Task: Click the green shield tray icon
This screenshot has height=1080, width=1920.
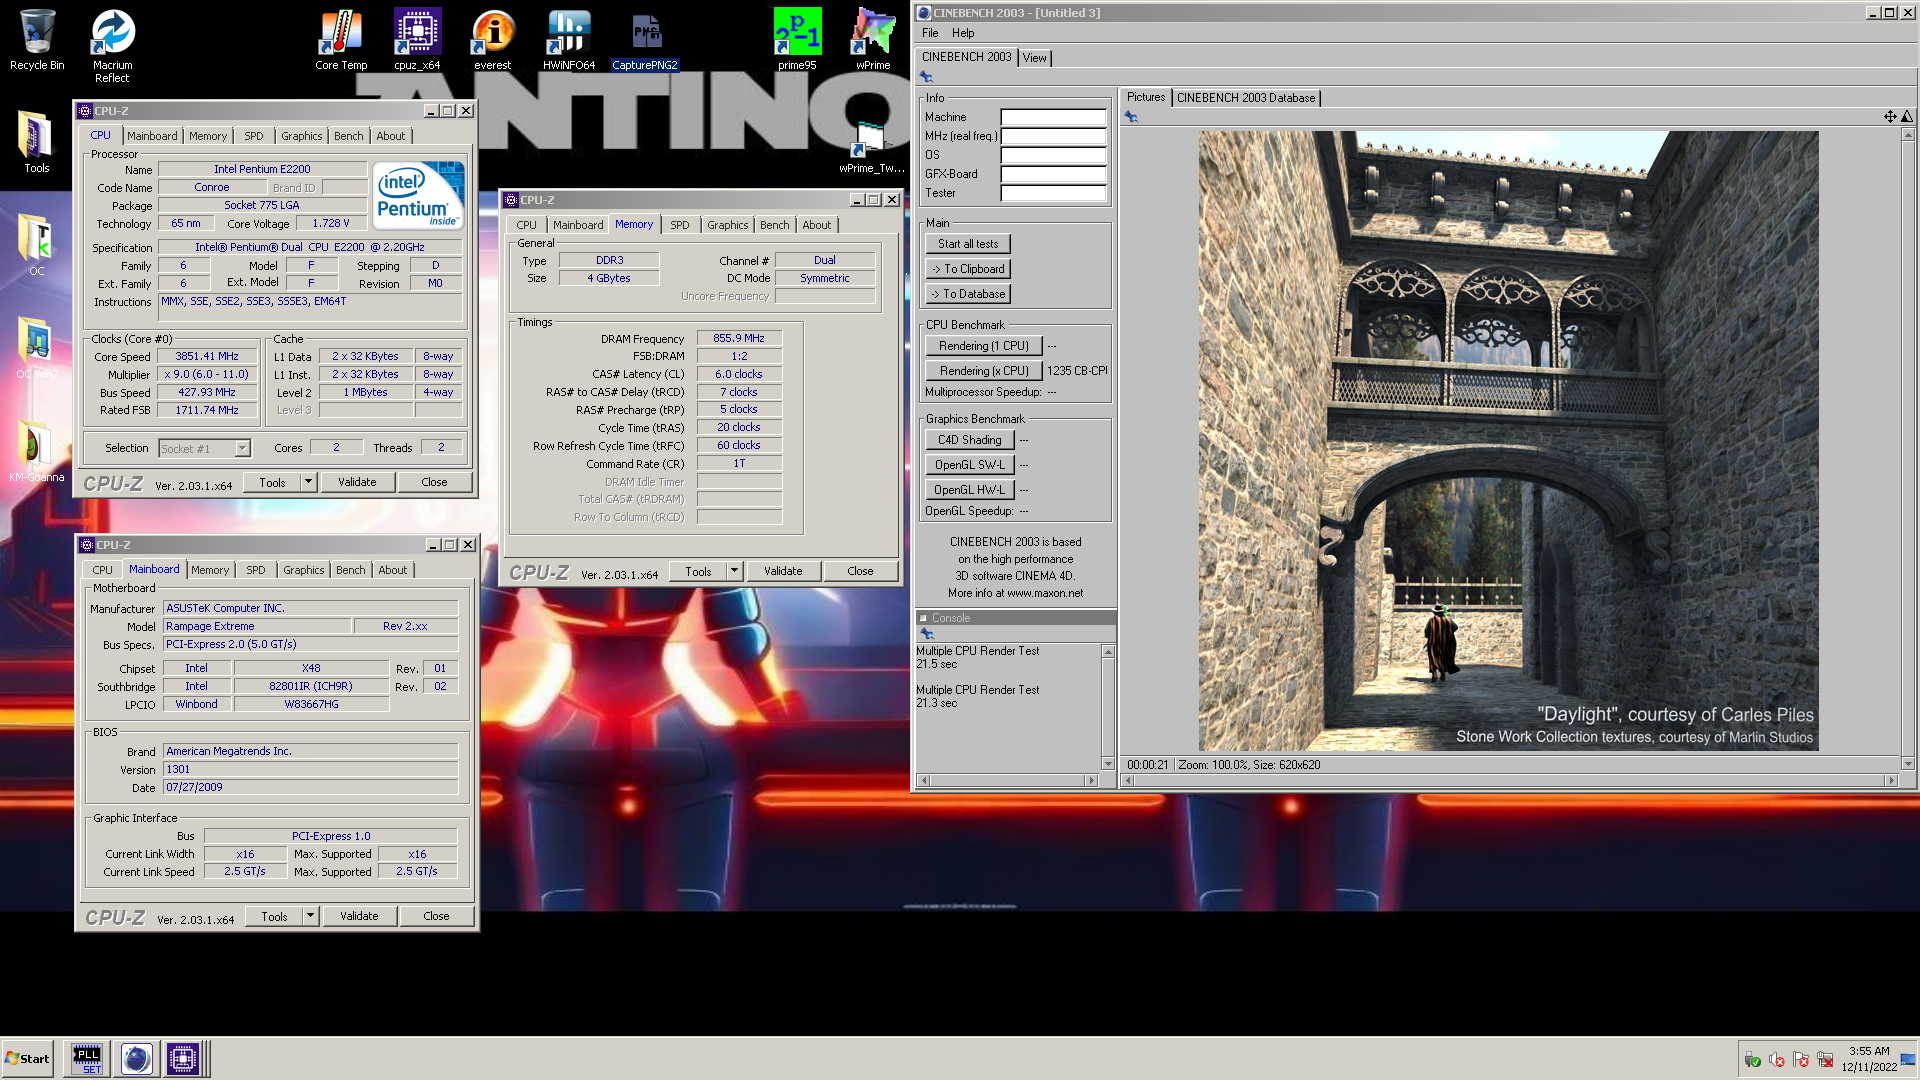Action: tap(1753, 1060)
